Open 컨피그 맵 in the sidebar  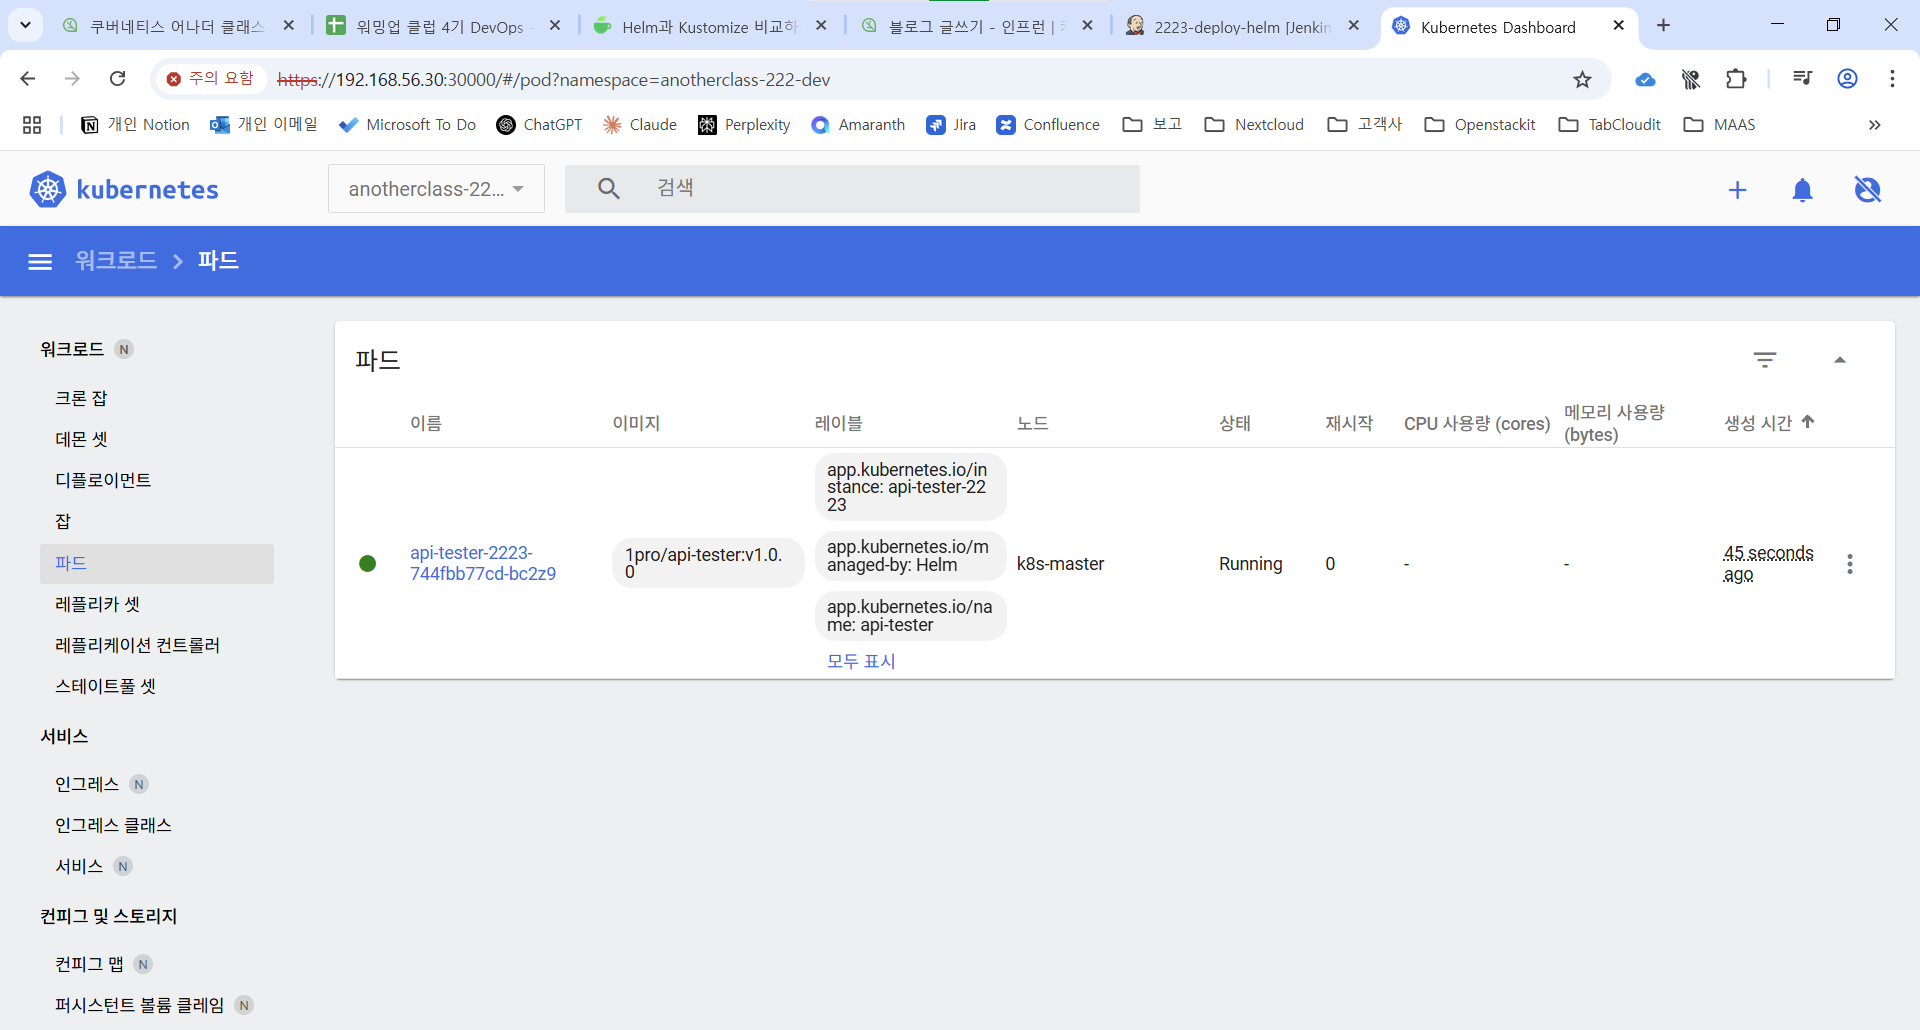[90, 964]
